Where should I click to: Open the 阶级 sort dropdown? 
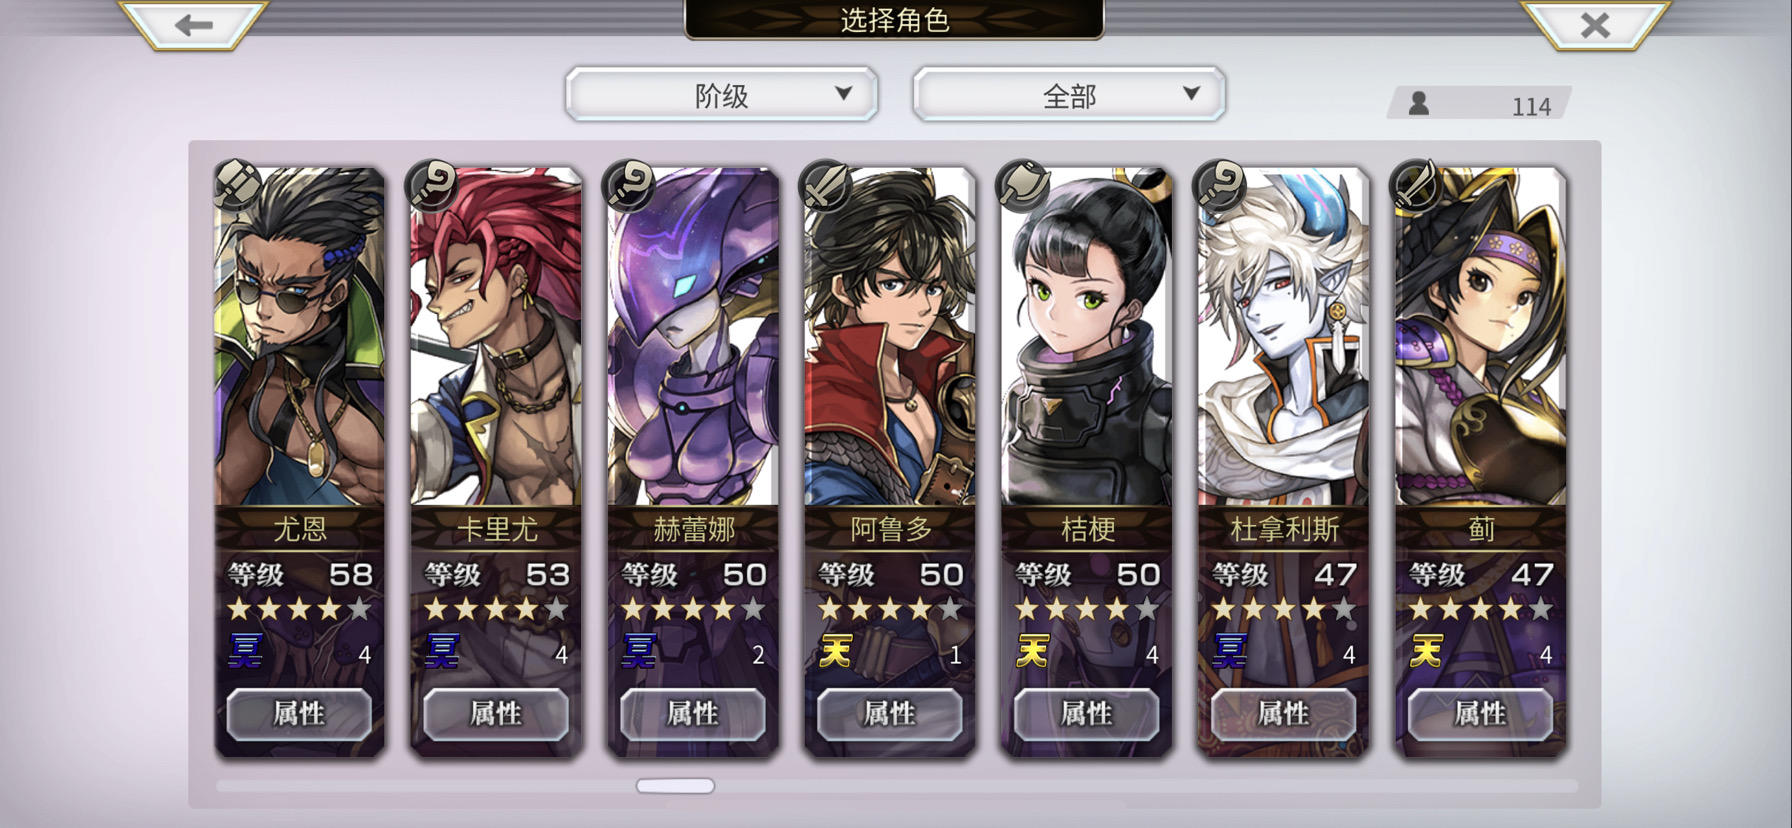tap(721, 95)
